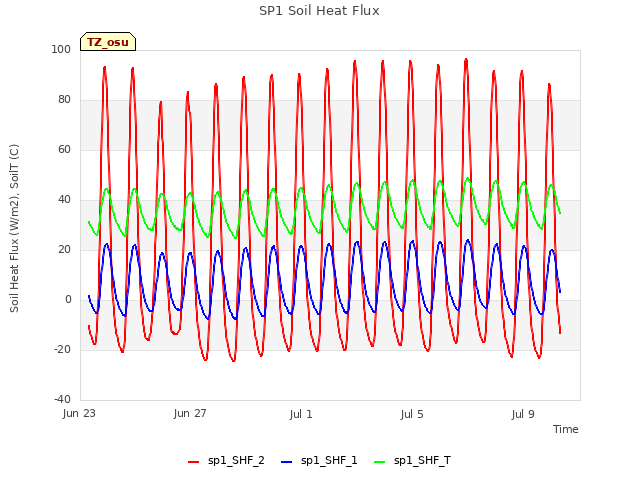
Task: Toggle sp1_SHF_1 legend entry
Action: coord(319,461)
